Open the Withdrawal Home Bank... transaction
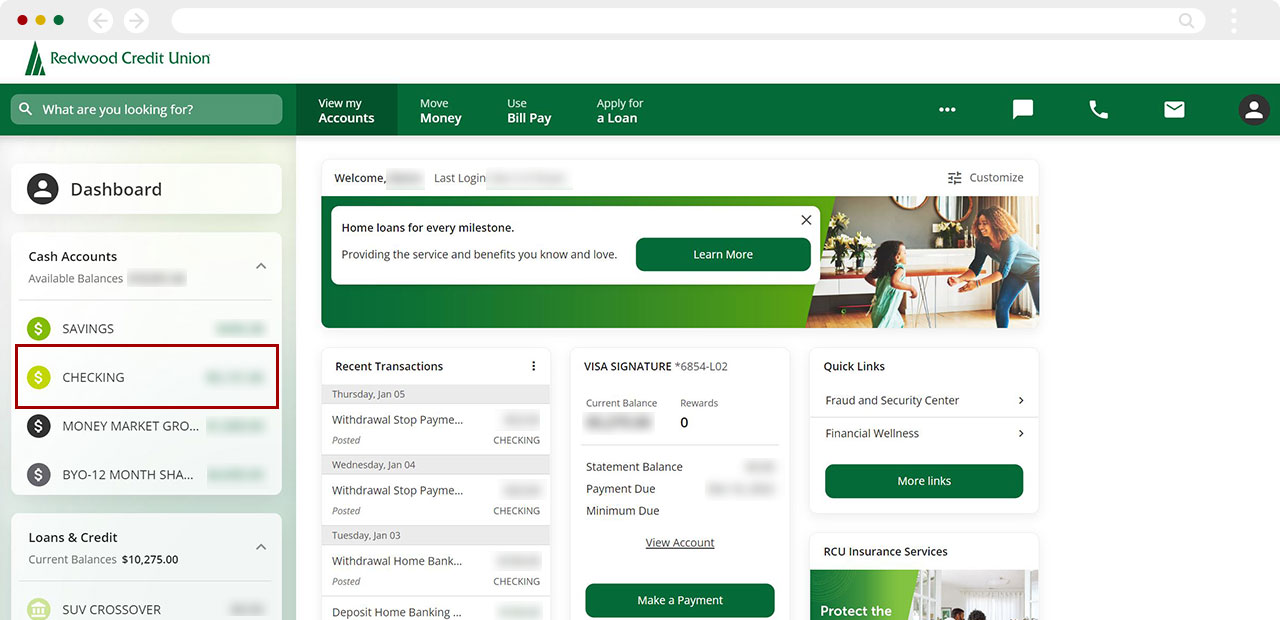The image size is (1280, 620). (x=436, y=571)
